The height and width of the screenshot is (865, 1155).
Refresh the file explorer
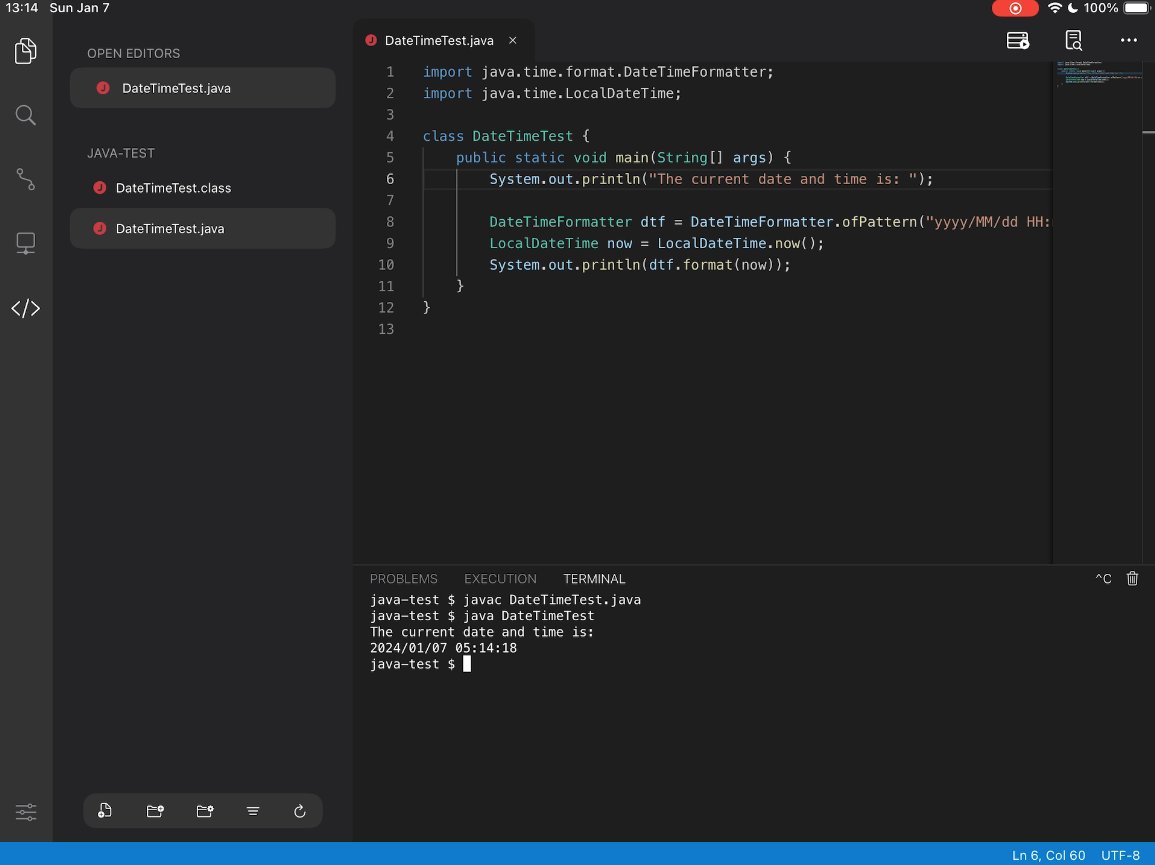tap(300, 811)
